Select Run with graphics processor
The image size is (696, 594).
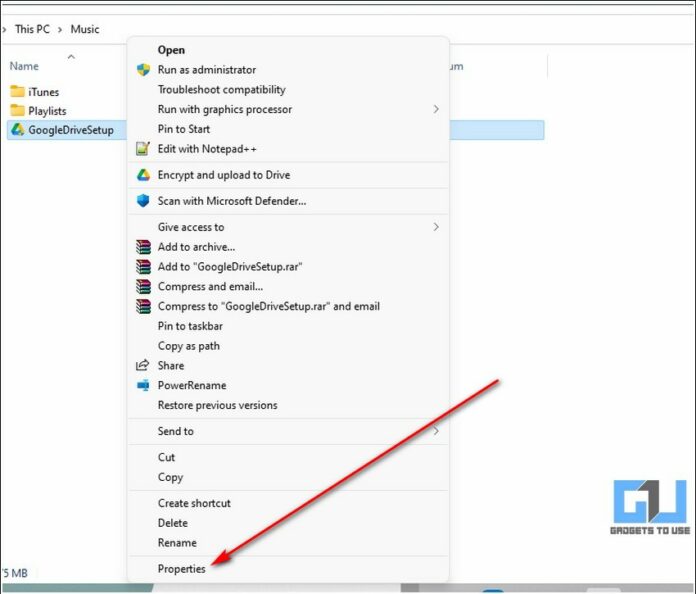coord(225,109)
